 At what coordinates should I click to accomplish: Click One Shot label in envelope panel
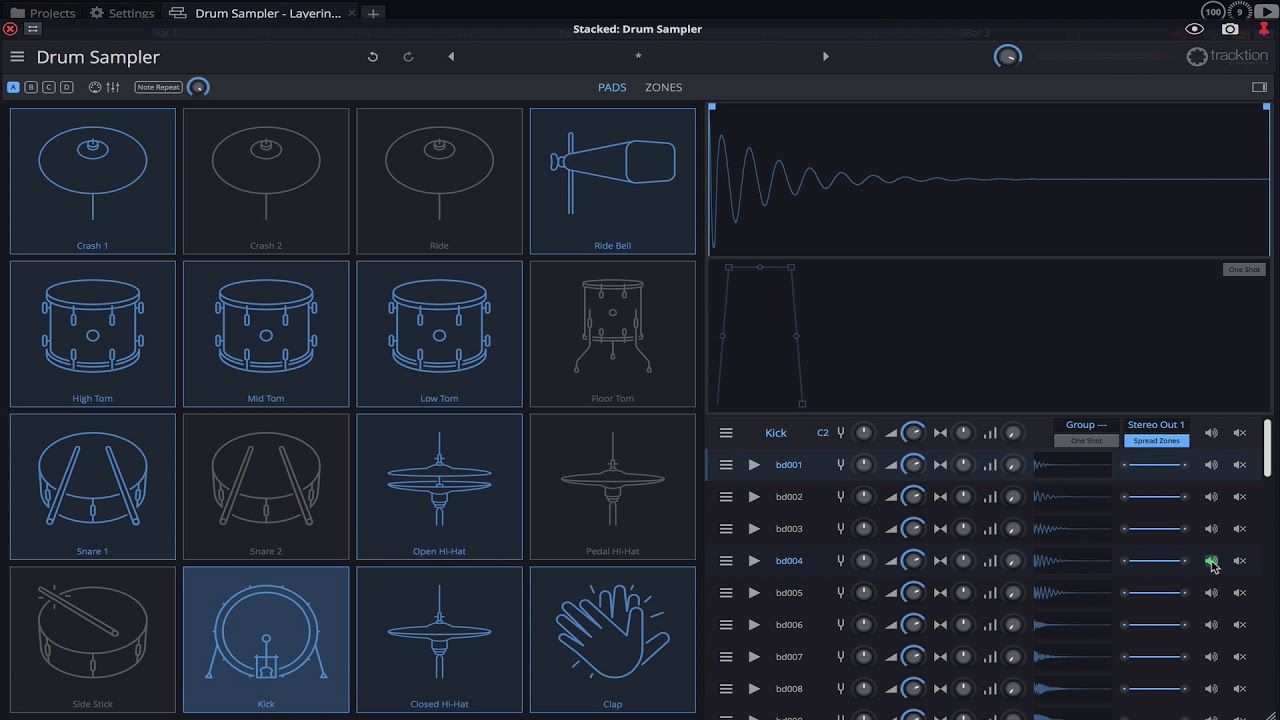tap(1244, 270)
